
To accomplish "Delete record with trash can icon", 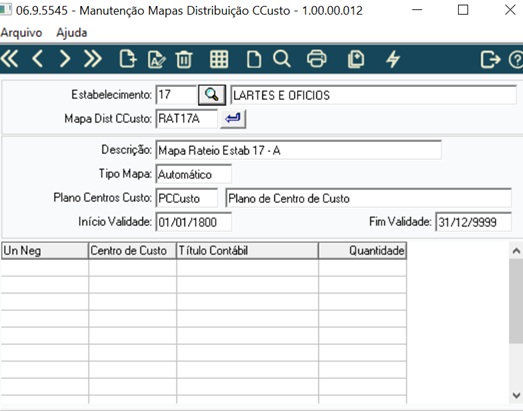I will point(184,59).
